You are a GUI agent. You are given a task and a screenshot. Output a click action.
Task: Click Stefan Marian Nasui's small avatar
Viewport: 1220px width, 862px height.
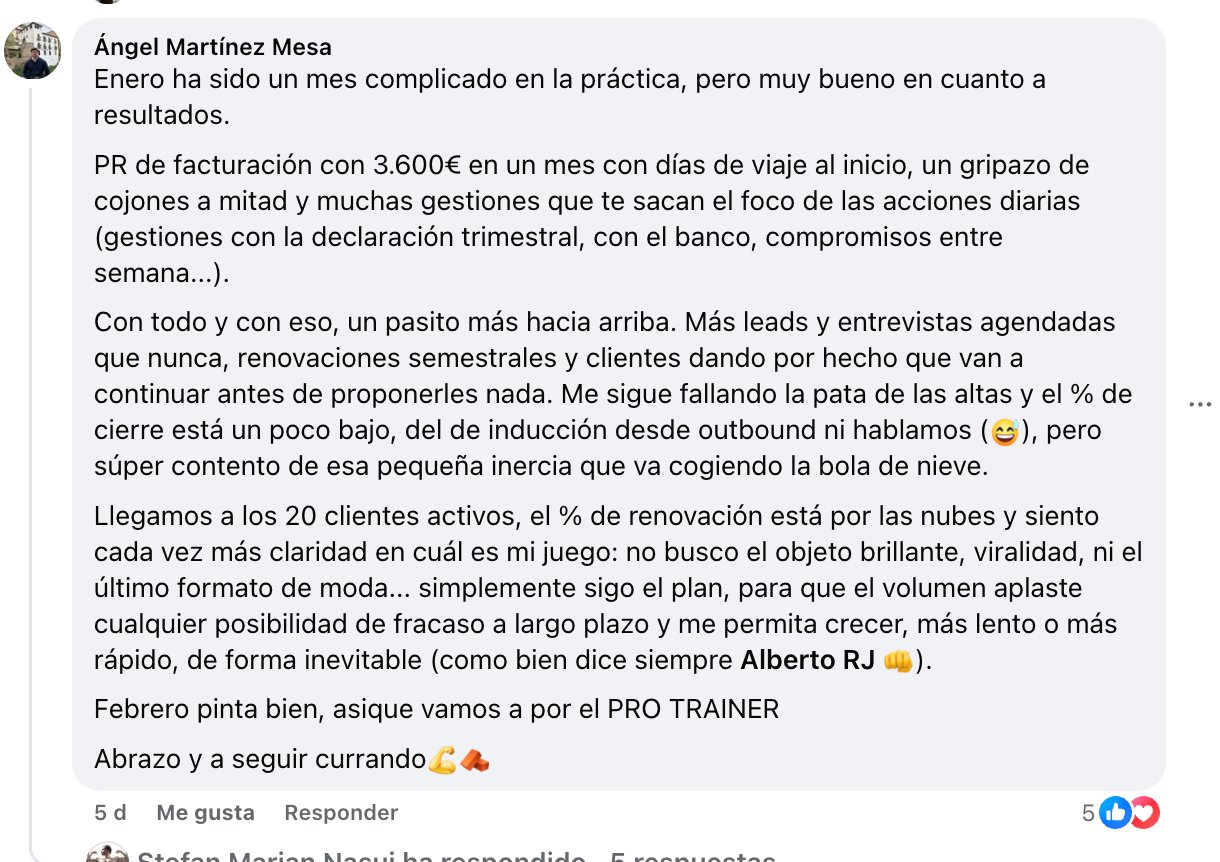click(x=108, y=855)
